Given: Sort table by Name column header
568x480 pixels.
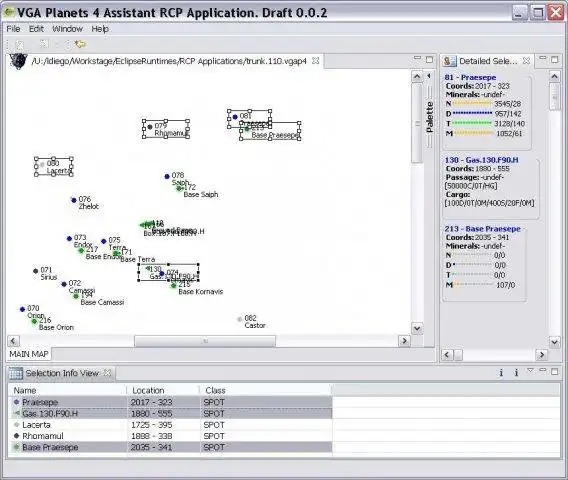Looking at the screenshot, I should 67,391.
